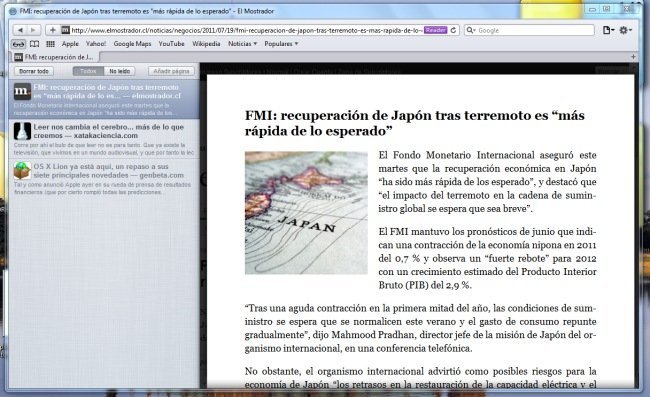Expand the Noticias bookmarks folder
The image size is (650, 397).
point(243,44)
